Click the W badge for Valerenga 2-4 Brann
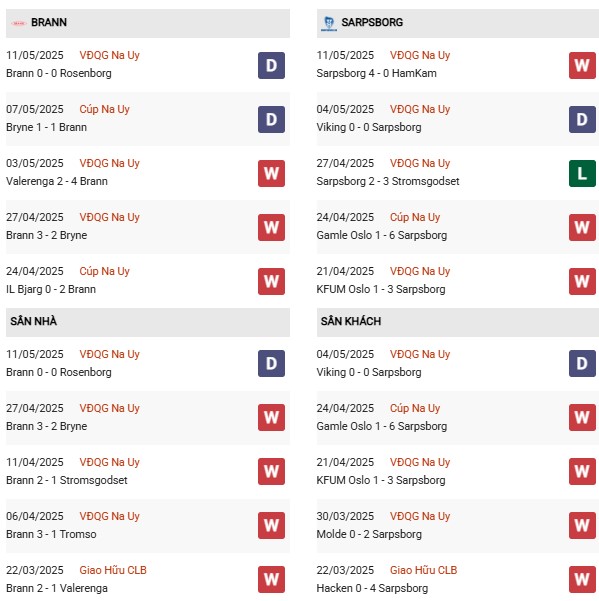 click(271, 174)
